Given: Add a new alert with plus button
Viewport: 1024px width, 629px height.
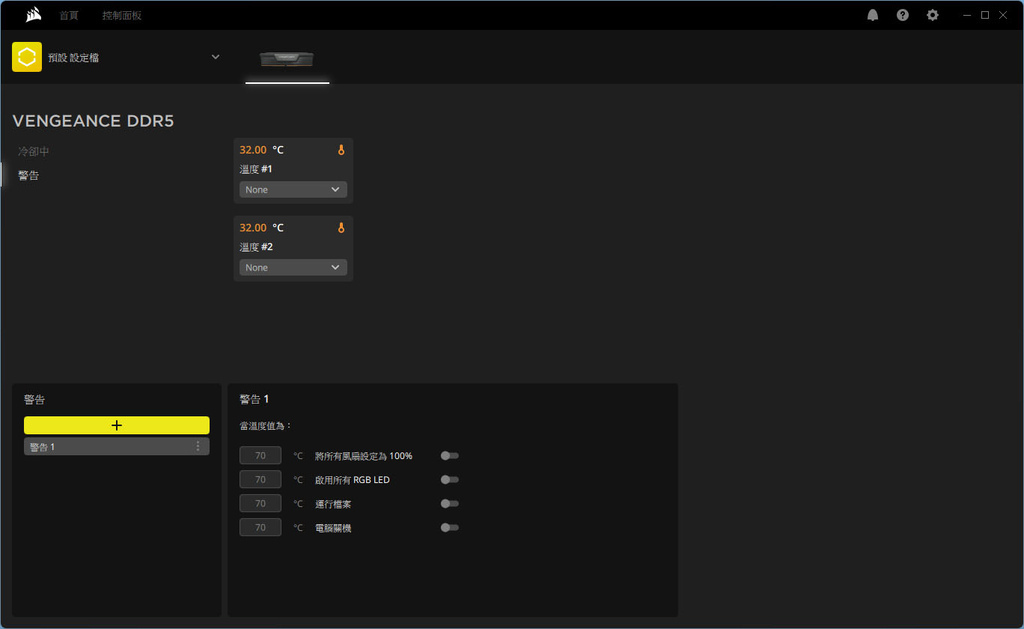Looking at the screenshot, I should [117, 425].
